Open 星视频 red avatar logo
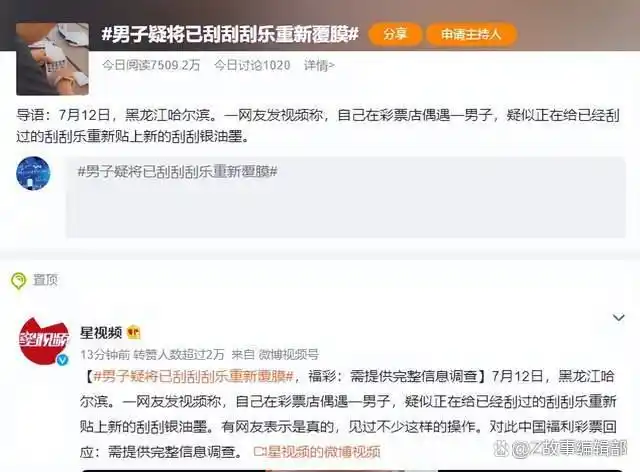This screenshot has height=472, width=640. pos(44,340)
